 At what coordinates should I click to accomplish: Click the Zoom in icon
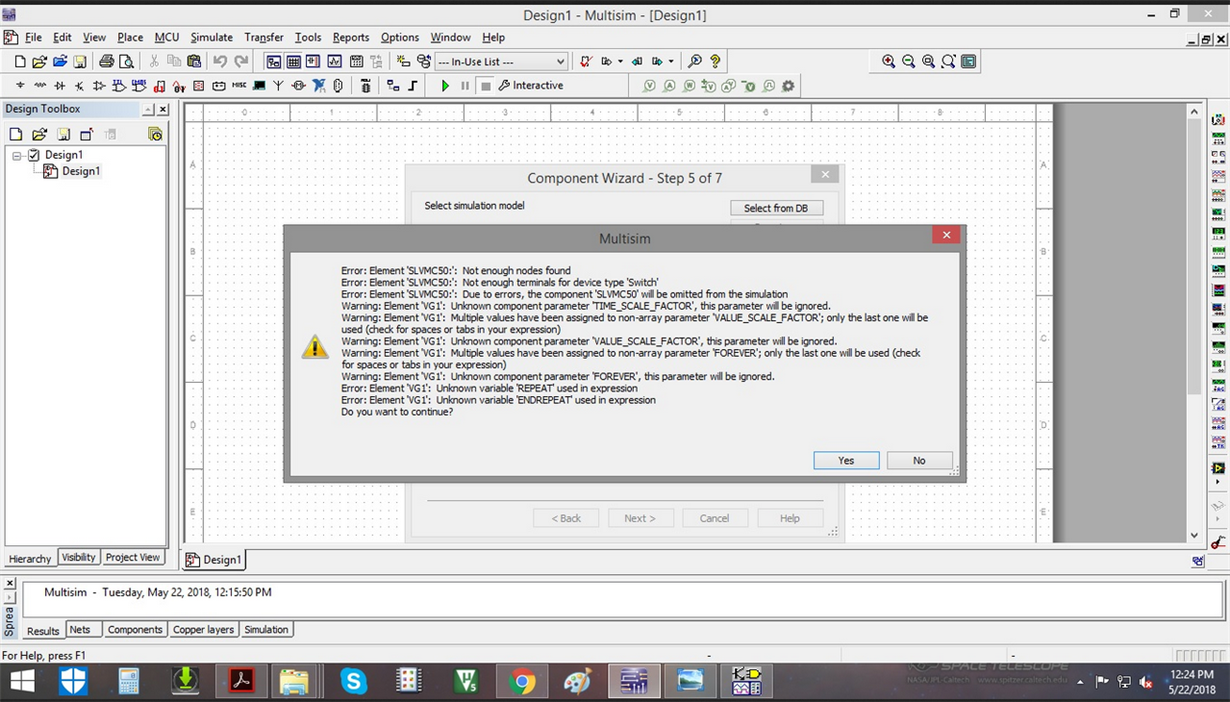tap(888, 61)
